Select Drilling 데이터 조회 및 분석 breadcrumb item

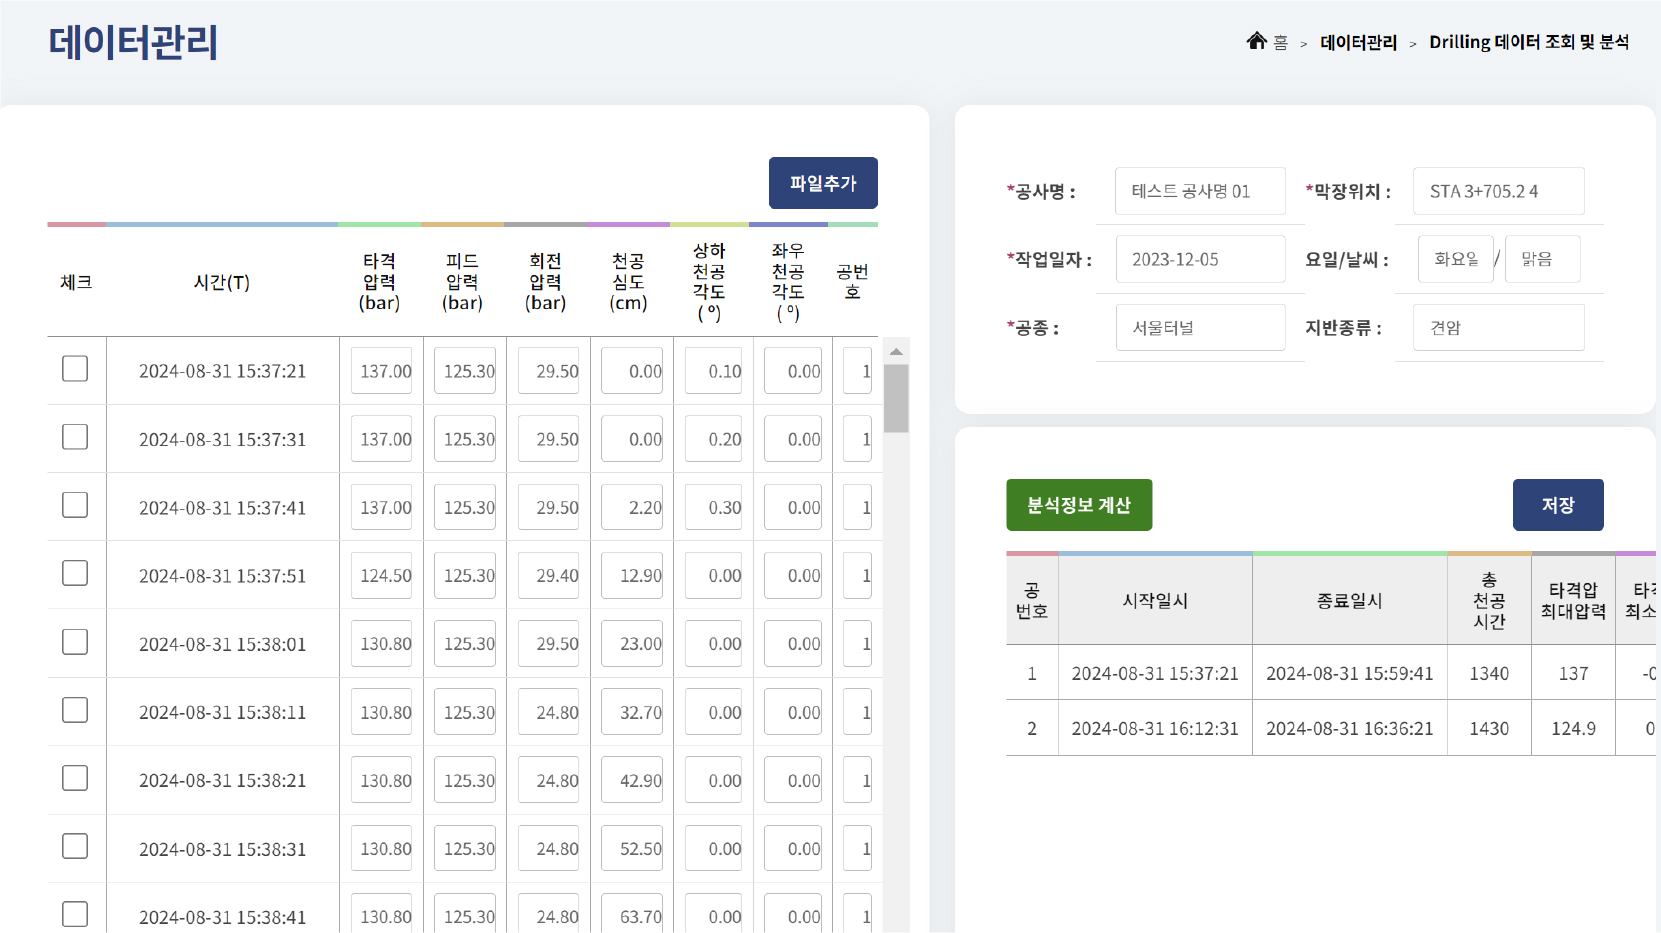point(1529,42)
